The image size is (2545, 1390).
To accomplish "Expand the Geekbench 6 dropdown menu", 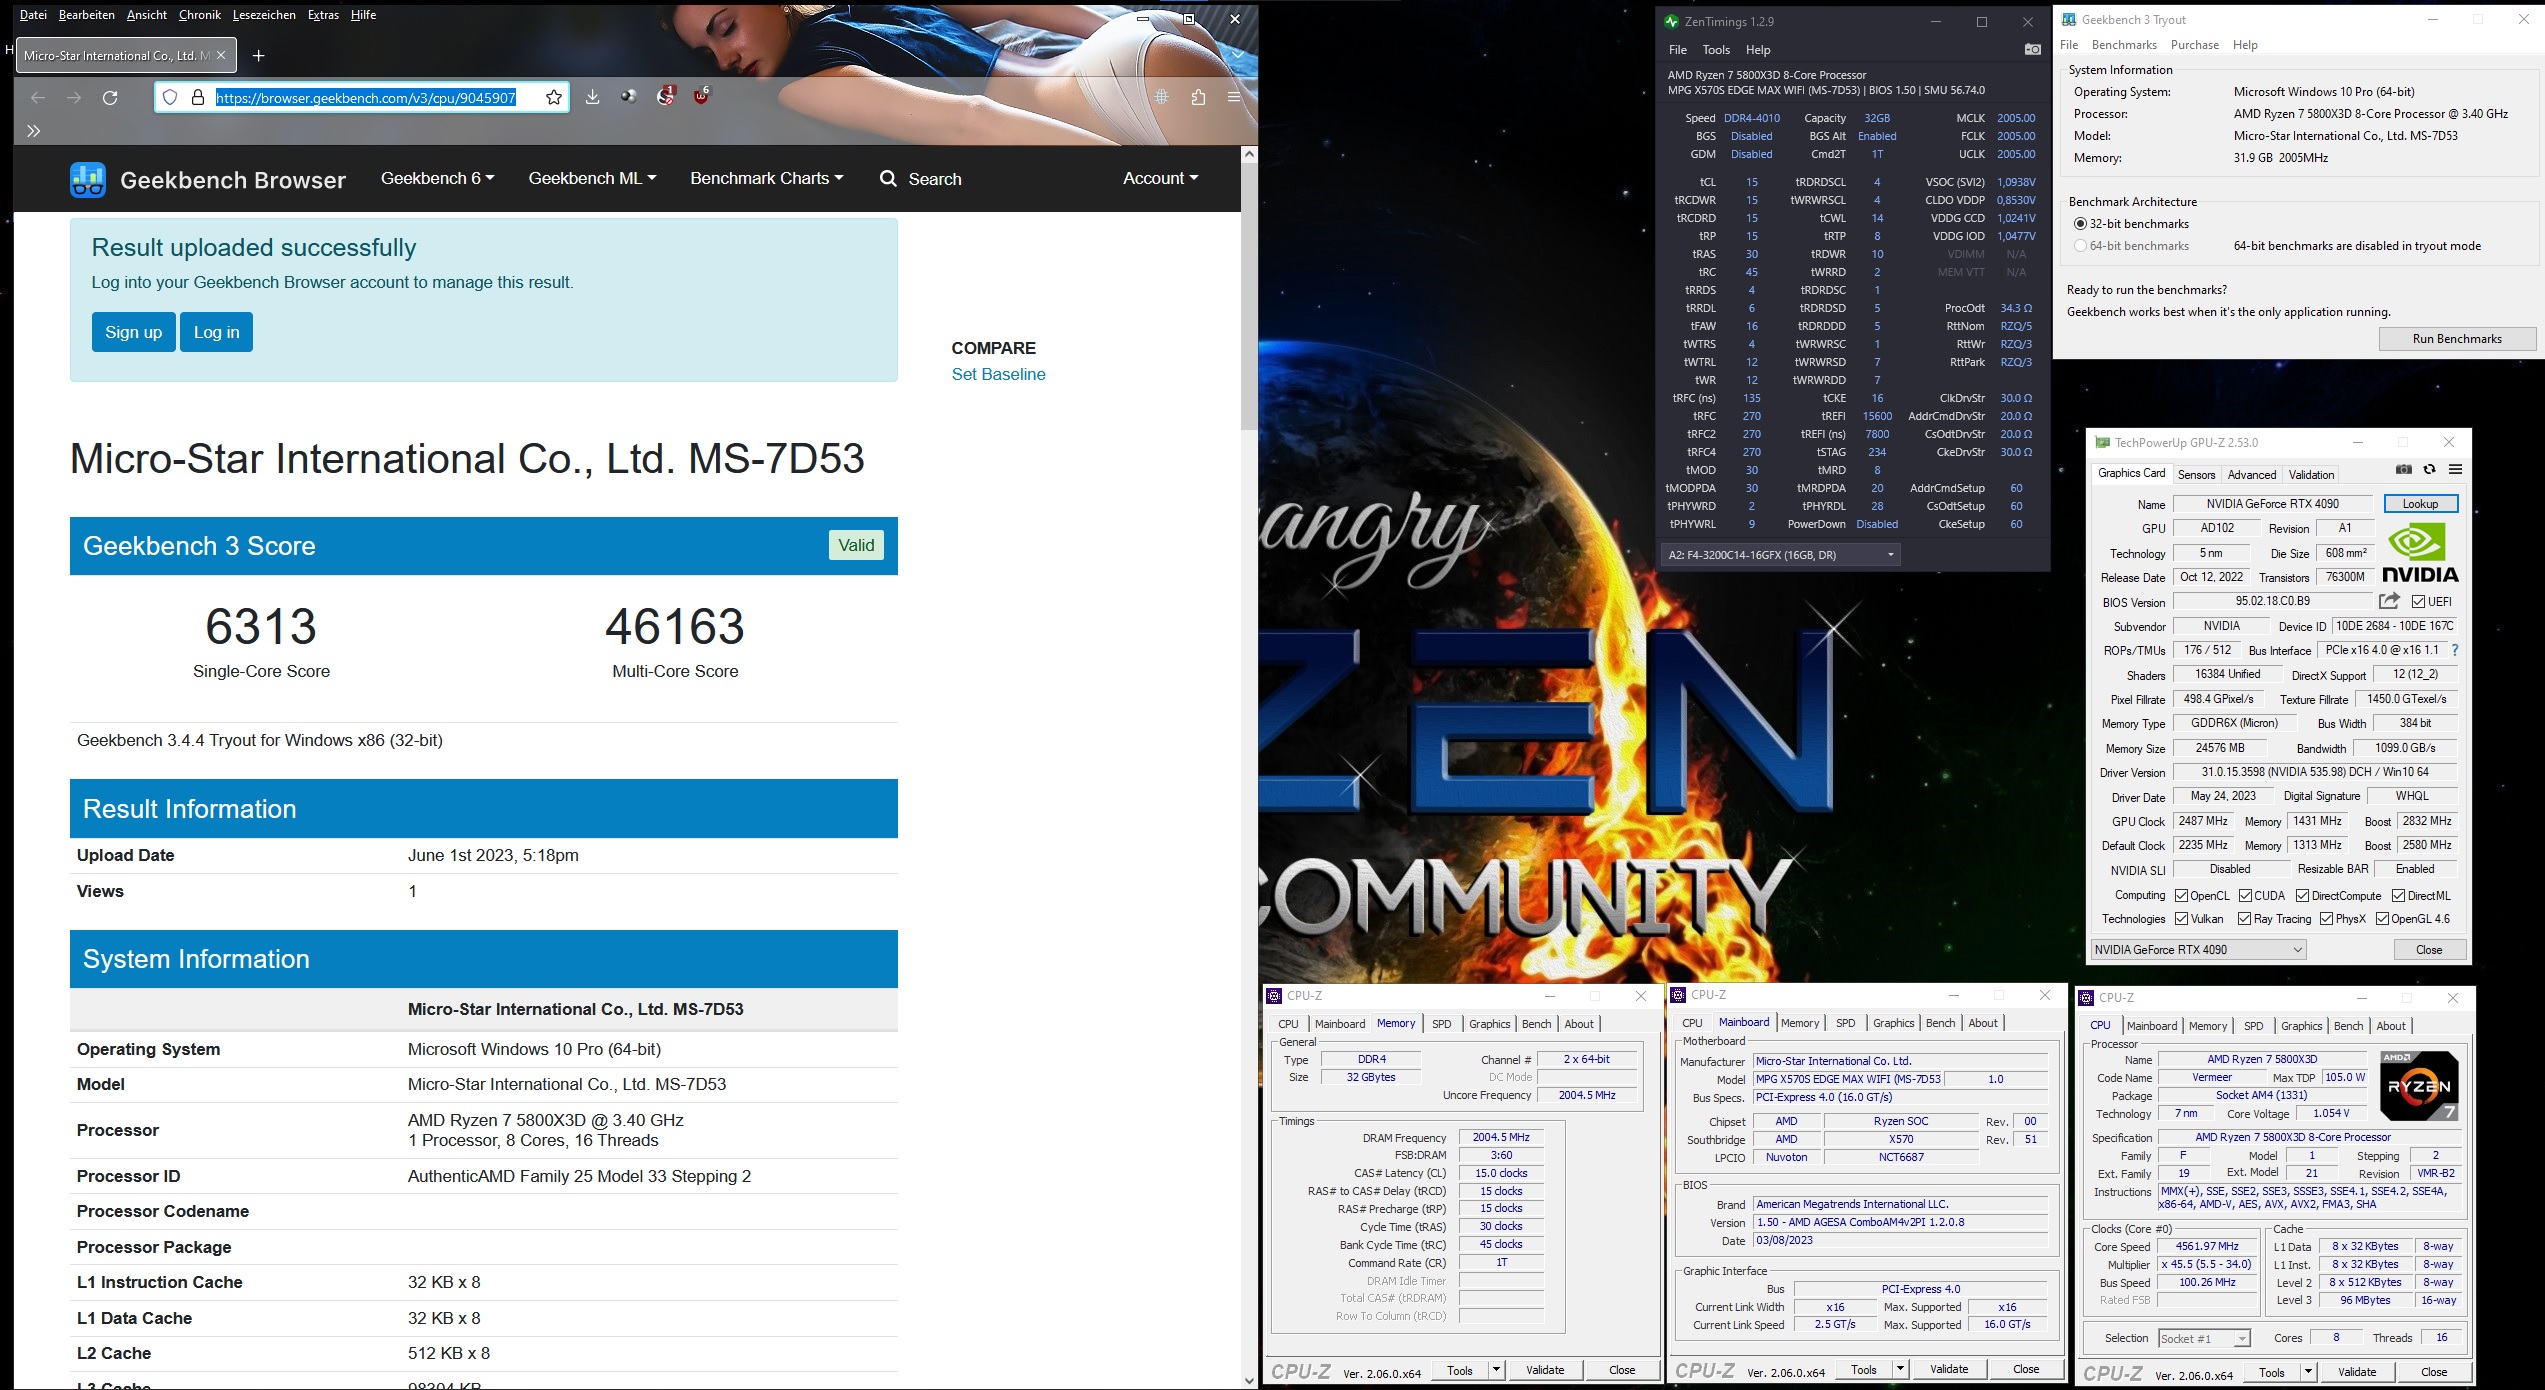I will [437, 178].
